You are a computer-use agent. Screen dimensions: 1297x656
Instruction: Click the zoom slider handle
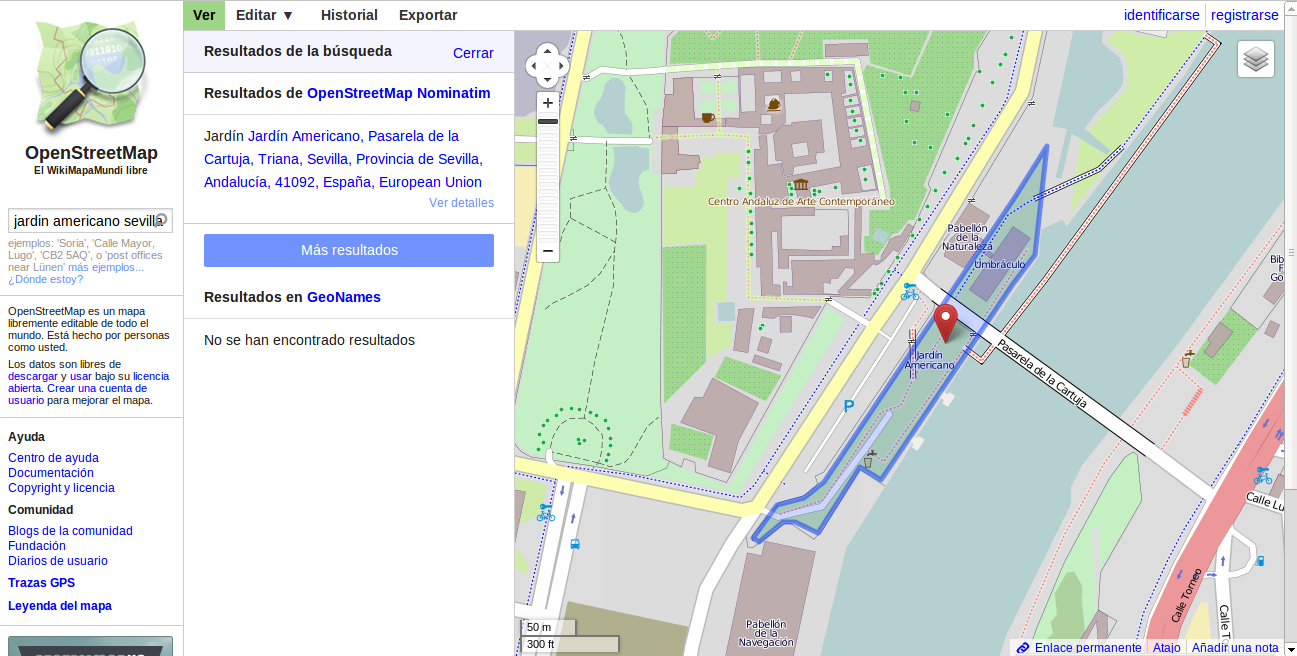click(x=548, y=122)
